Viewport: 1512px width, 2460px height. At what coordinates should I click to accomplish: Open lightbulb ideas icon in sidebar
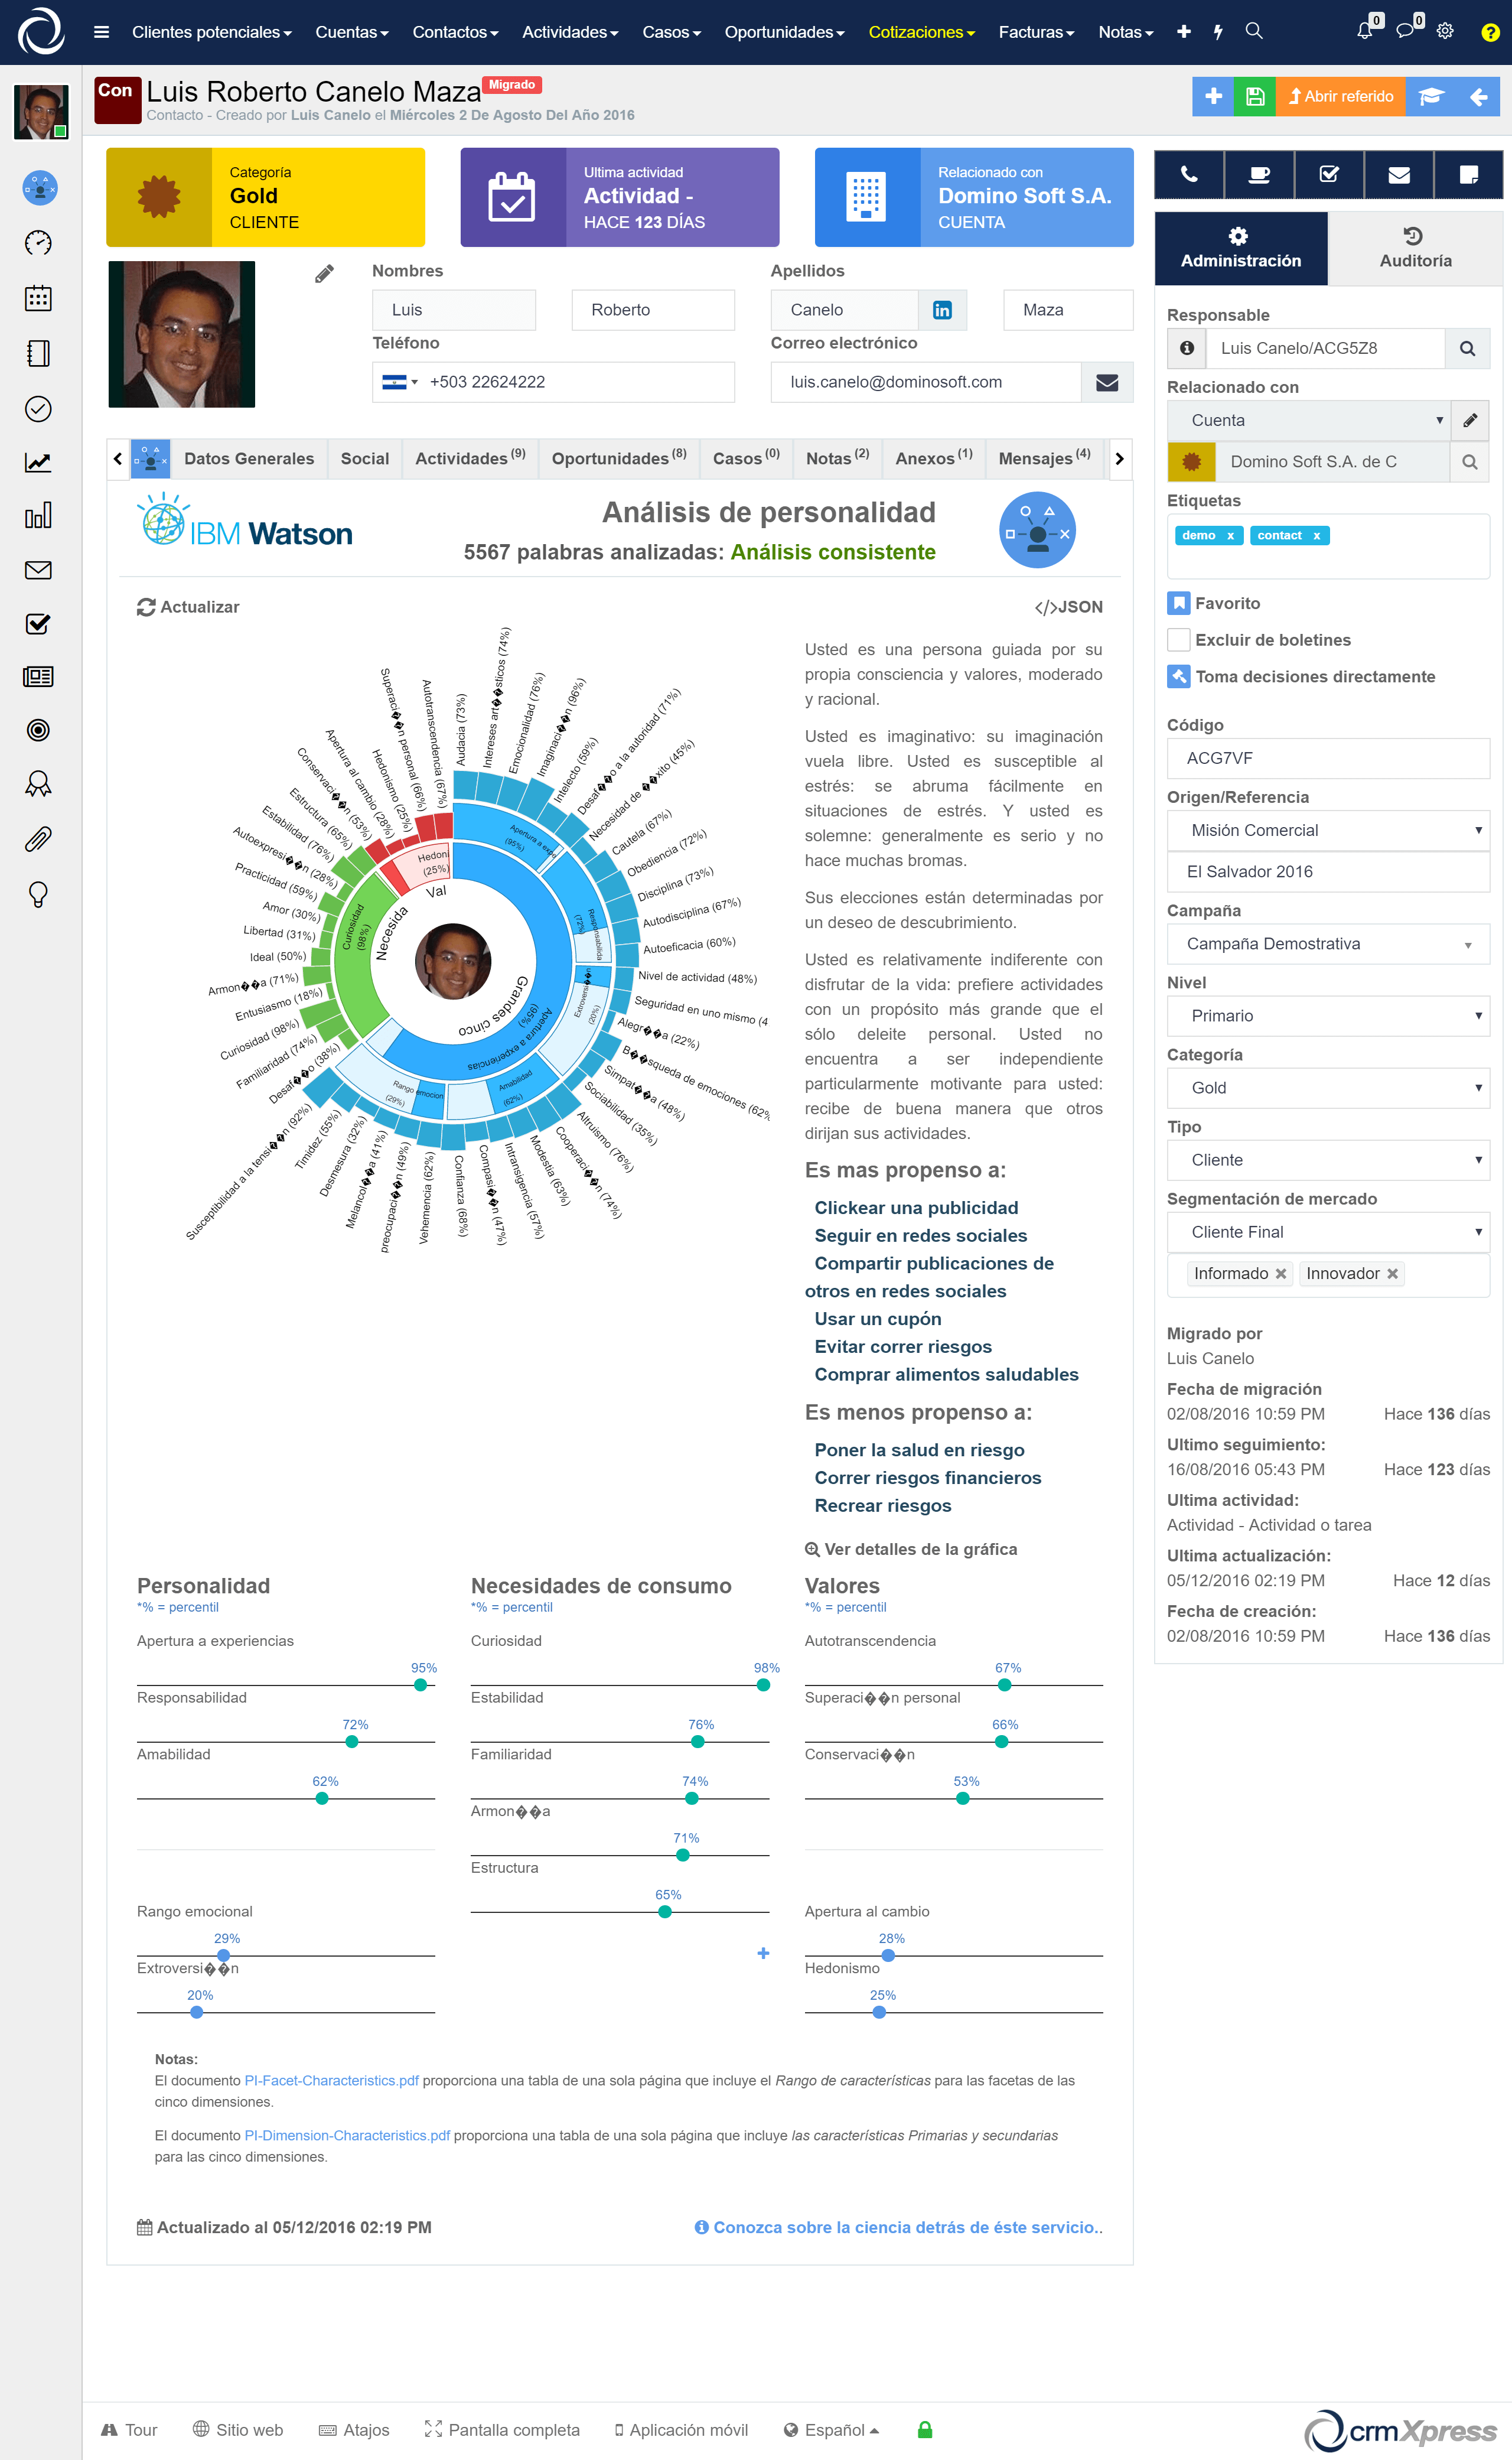pyautogui.click(x=38, y=894)
